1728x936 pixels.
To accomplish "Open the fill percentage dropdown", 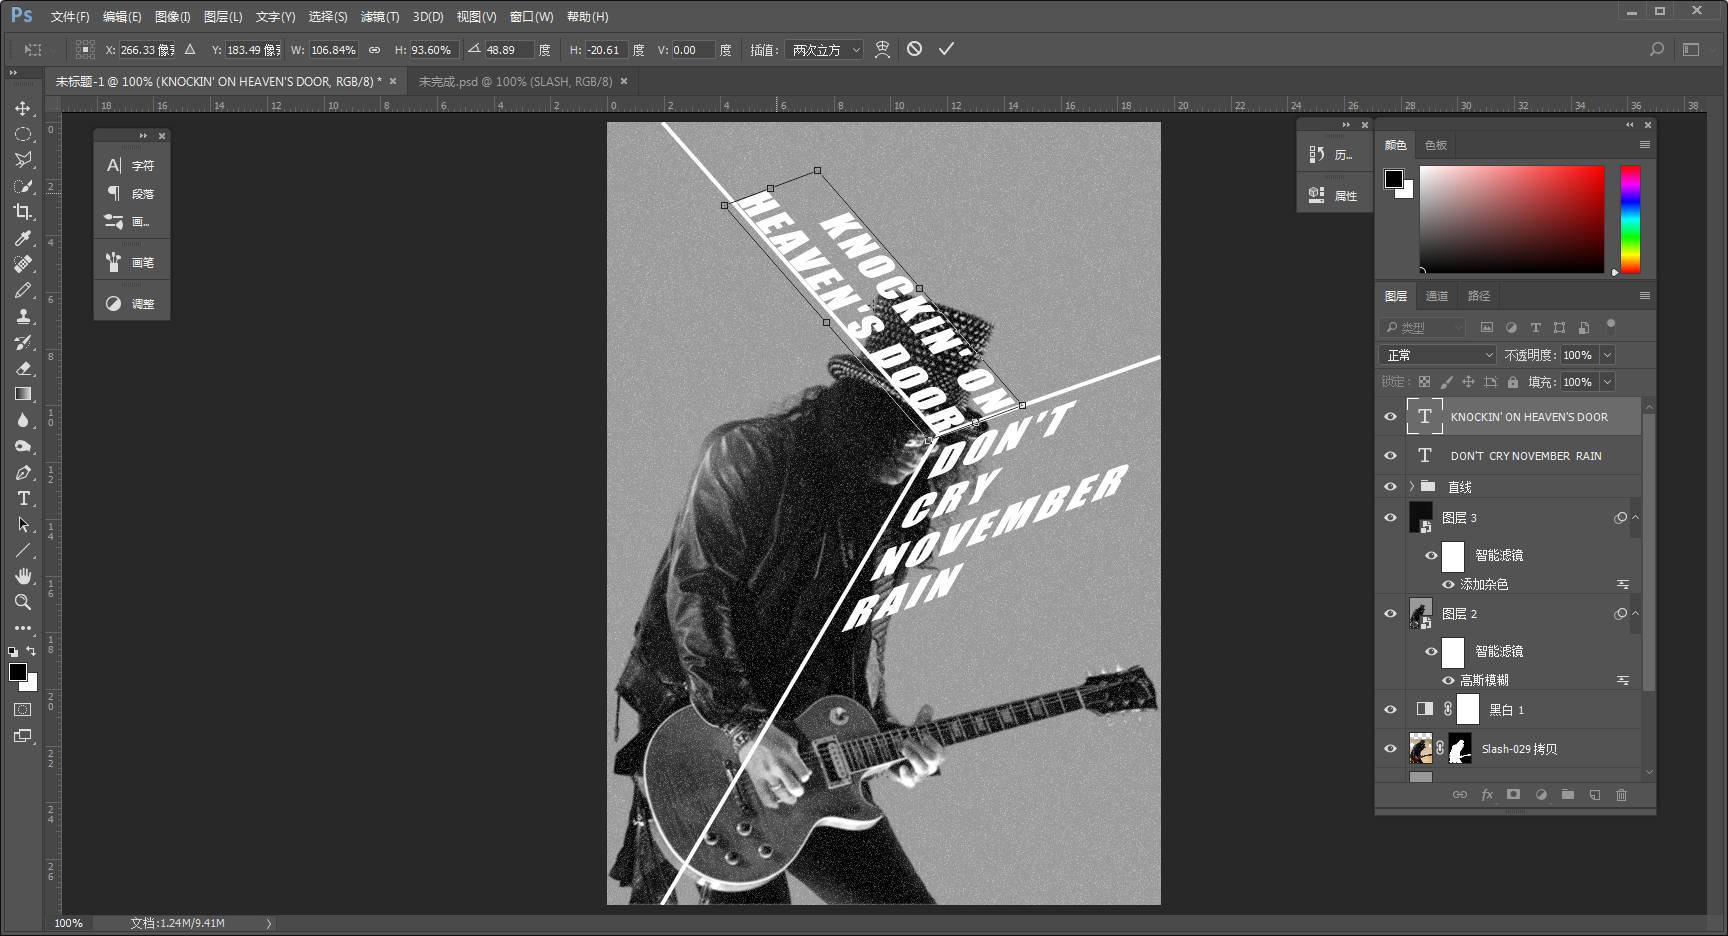I will point(1608,382).
